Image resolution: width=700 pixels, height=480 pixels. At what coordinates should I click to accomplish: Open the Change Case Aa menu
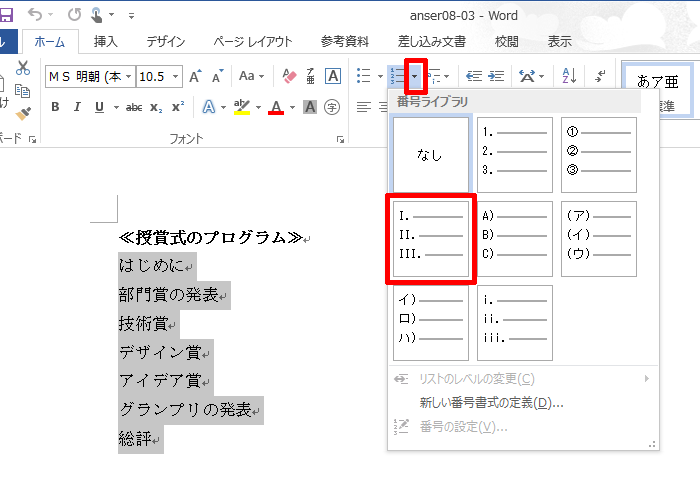(x=251, y=76)
